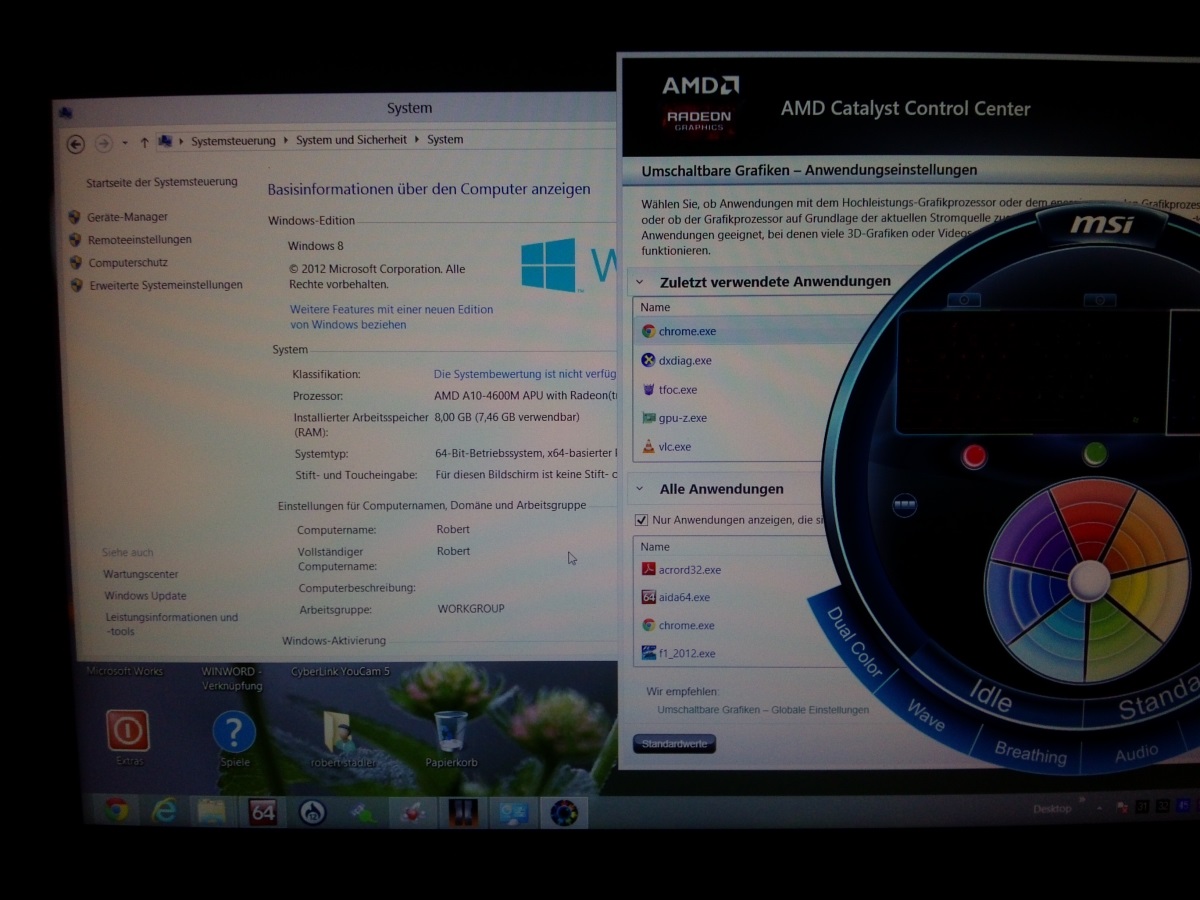1200x900 pixels.
Task: Click the Control Panel taskbar icon
Action: click(514, 813)
